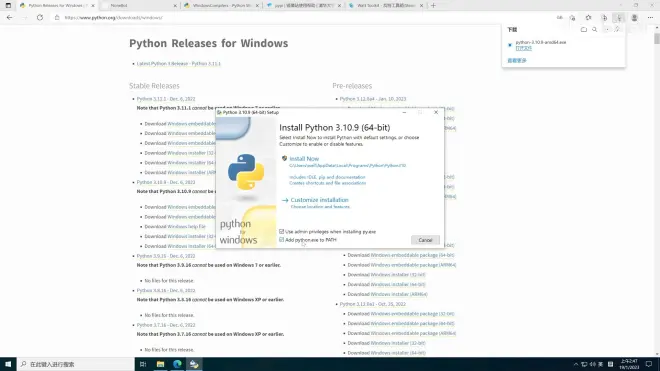Switch to the NoneBot tab

(140, 5)
